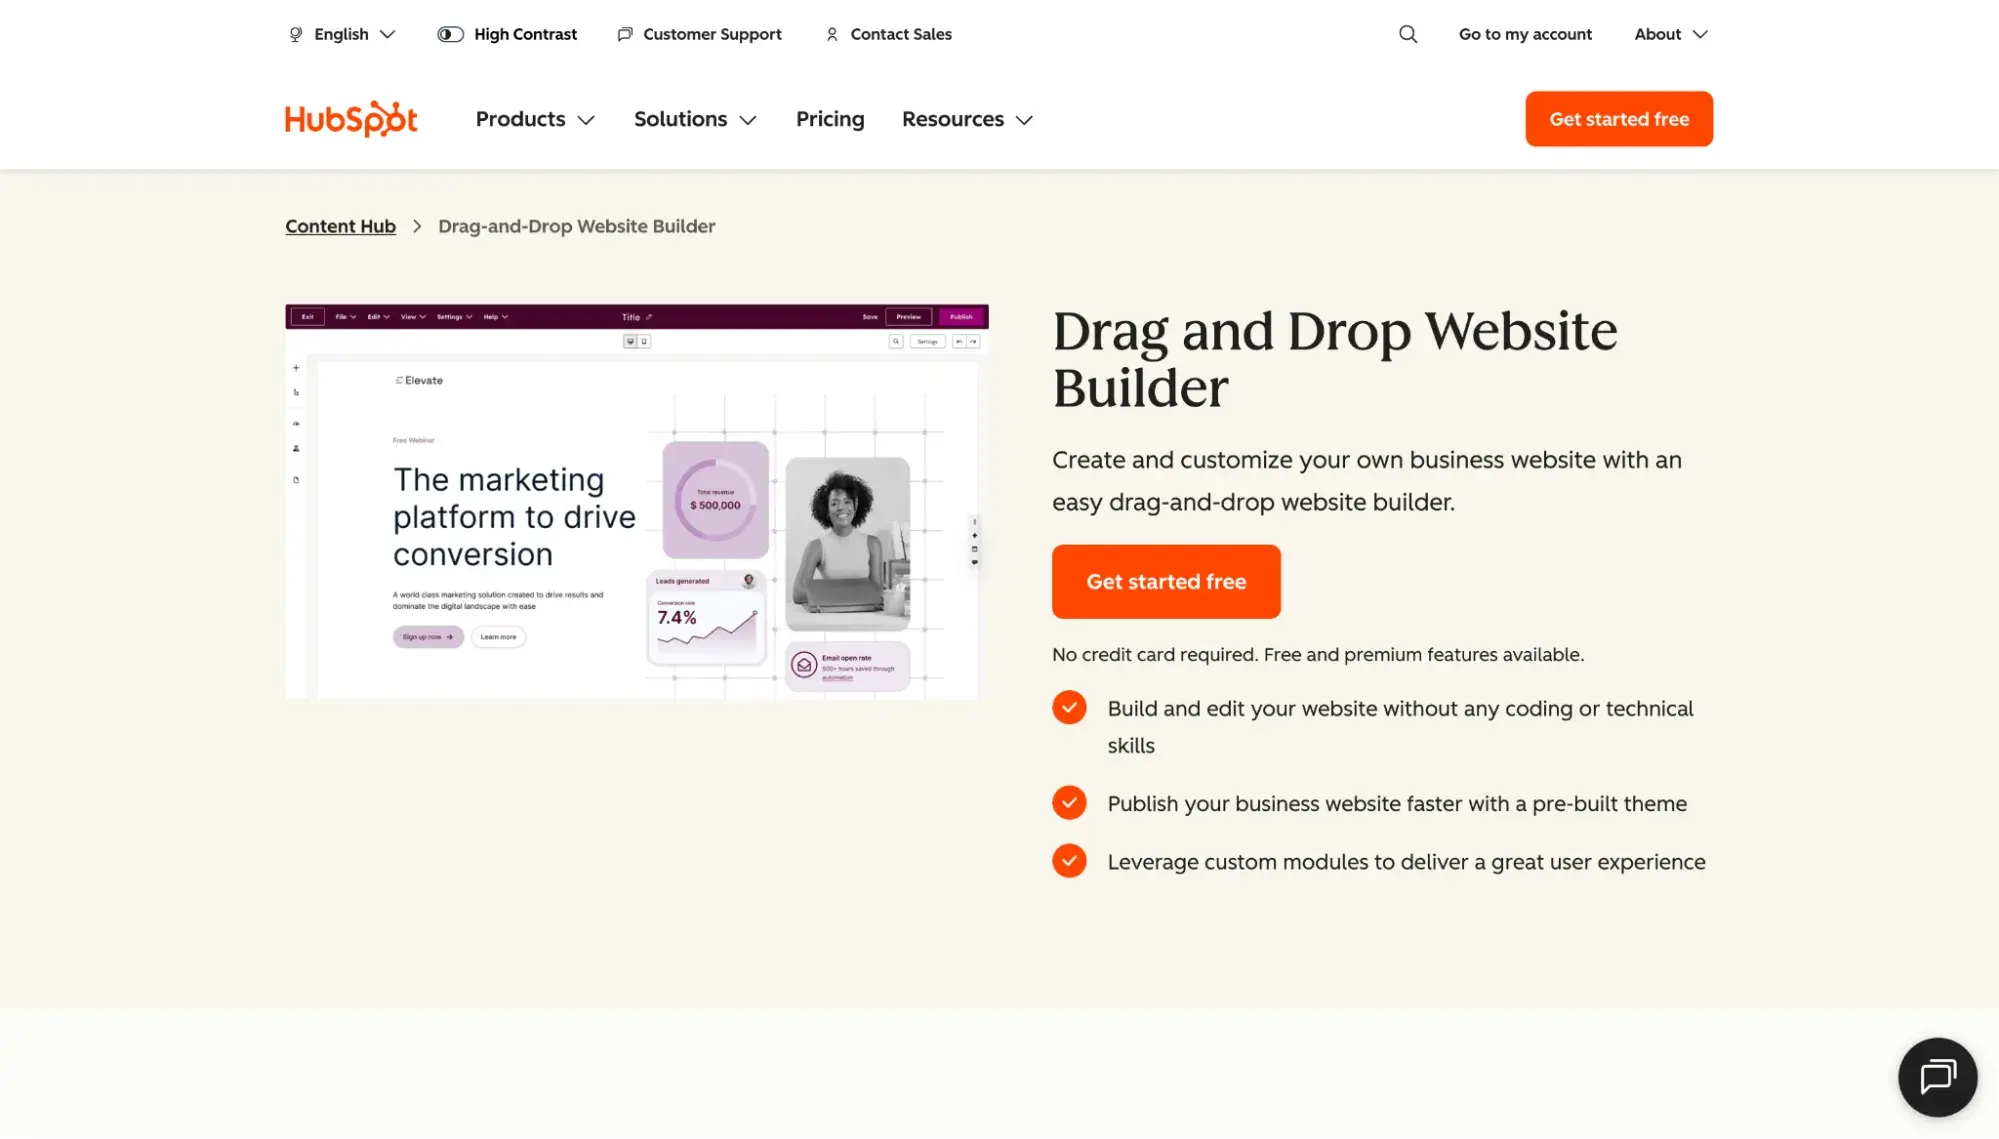Open the English language dropdown
Image resolution: width=1999 pixels, height=1139 pixels.
[340, 34]
